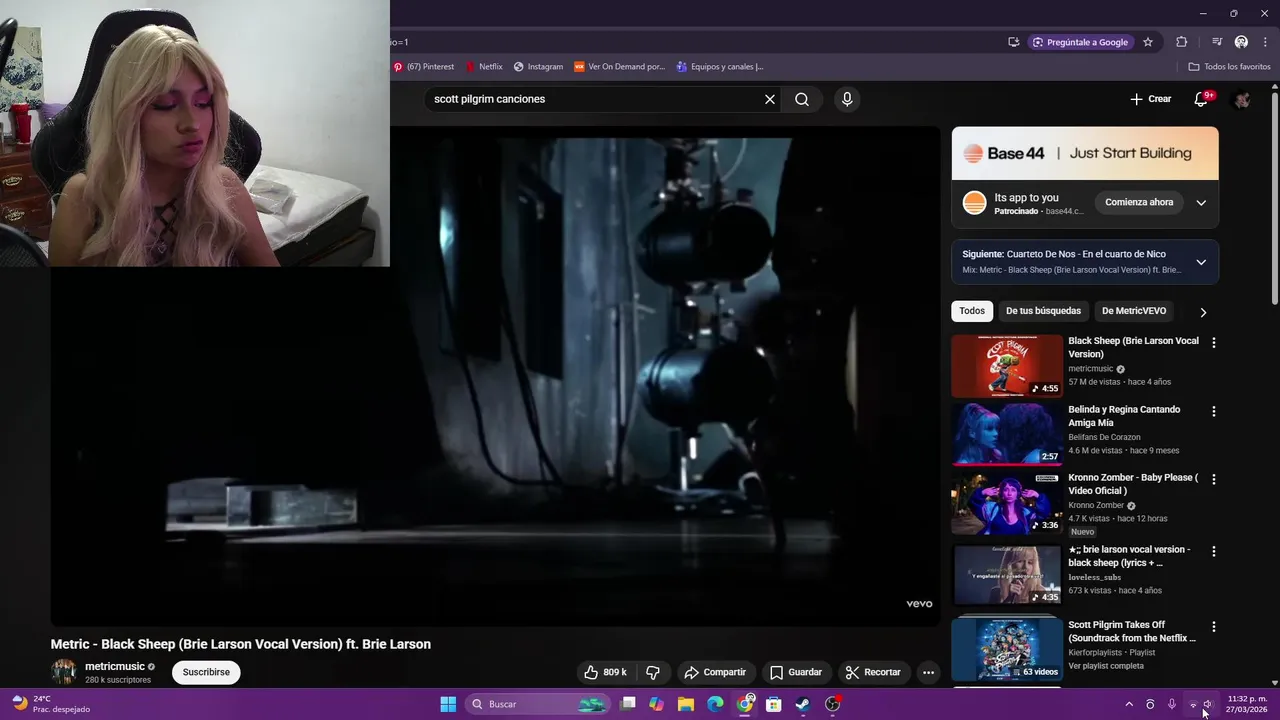Show hidden system tray icons chevron
Viewport: 1280px width, 720px height.
[1129, 704]
